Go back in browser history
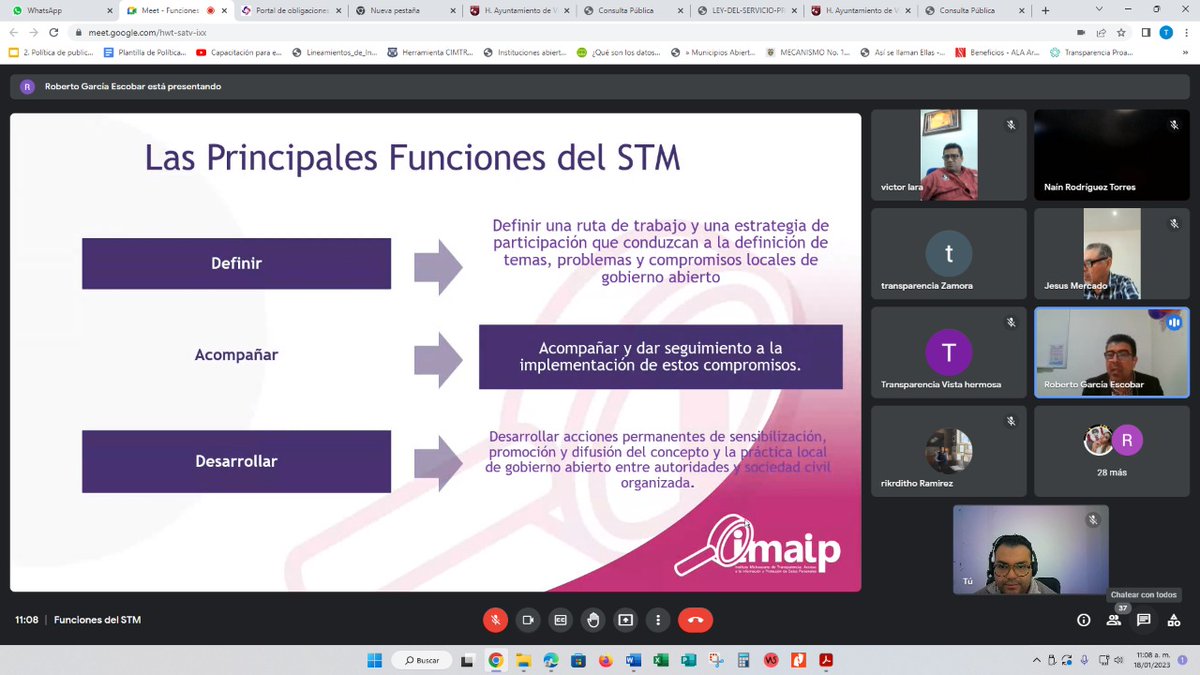The width and height of the screenshot is (1200, 675). tap(14, 32)
